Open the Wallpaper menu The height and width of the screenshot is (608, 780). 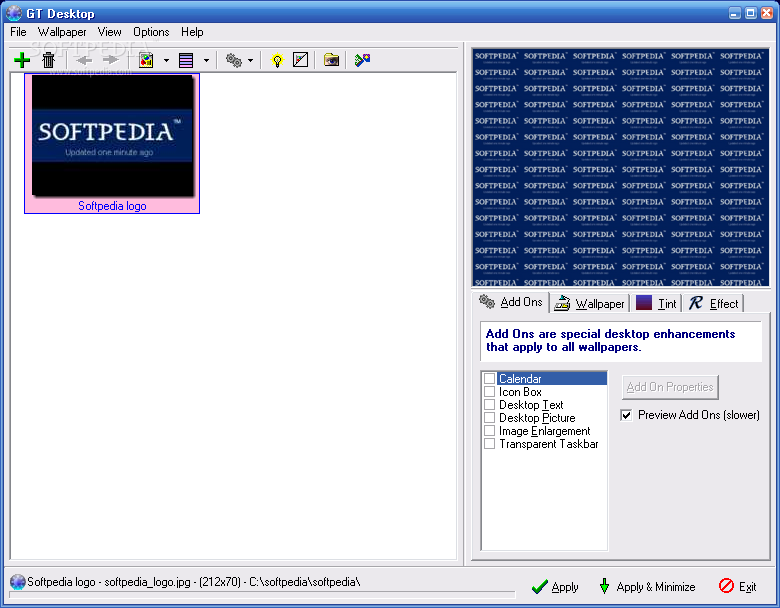(x=62, y=32)
